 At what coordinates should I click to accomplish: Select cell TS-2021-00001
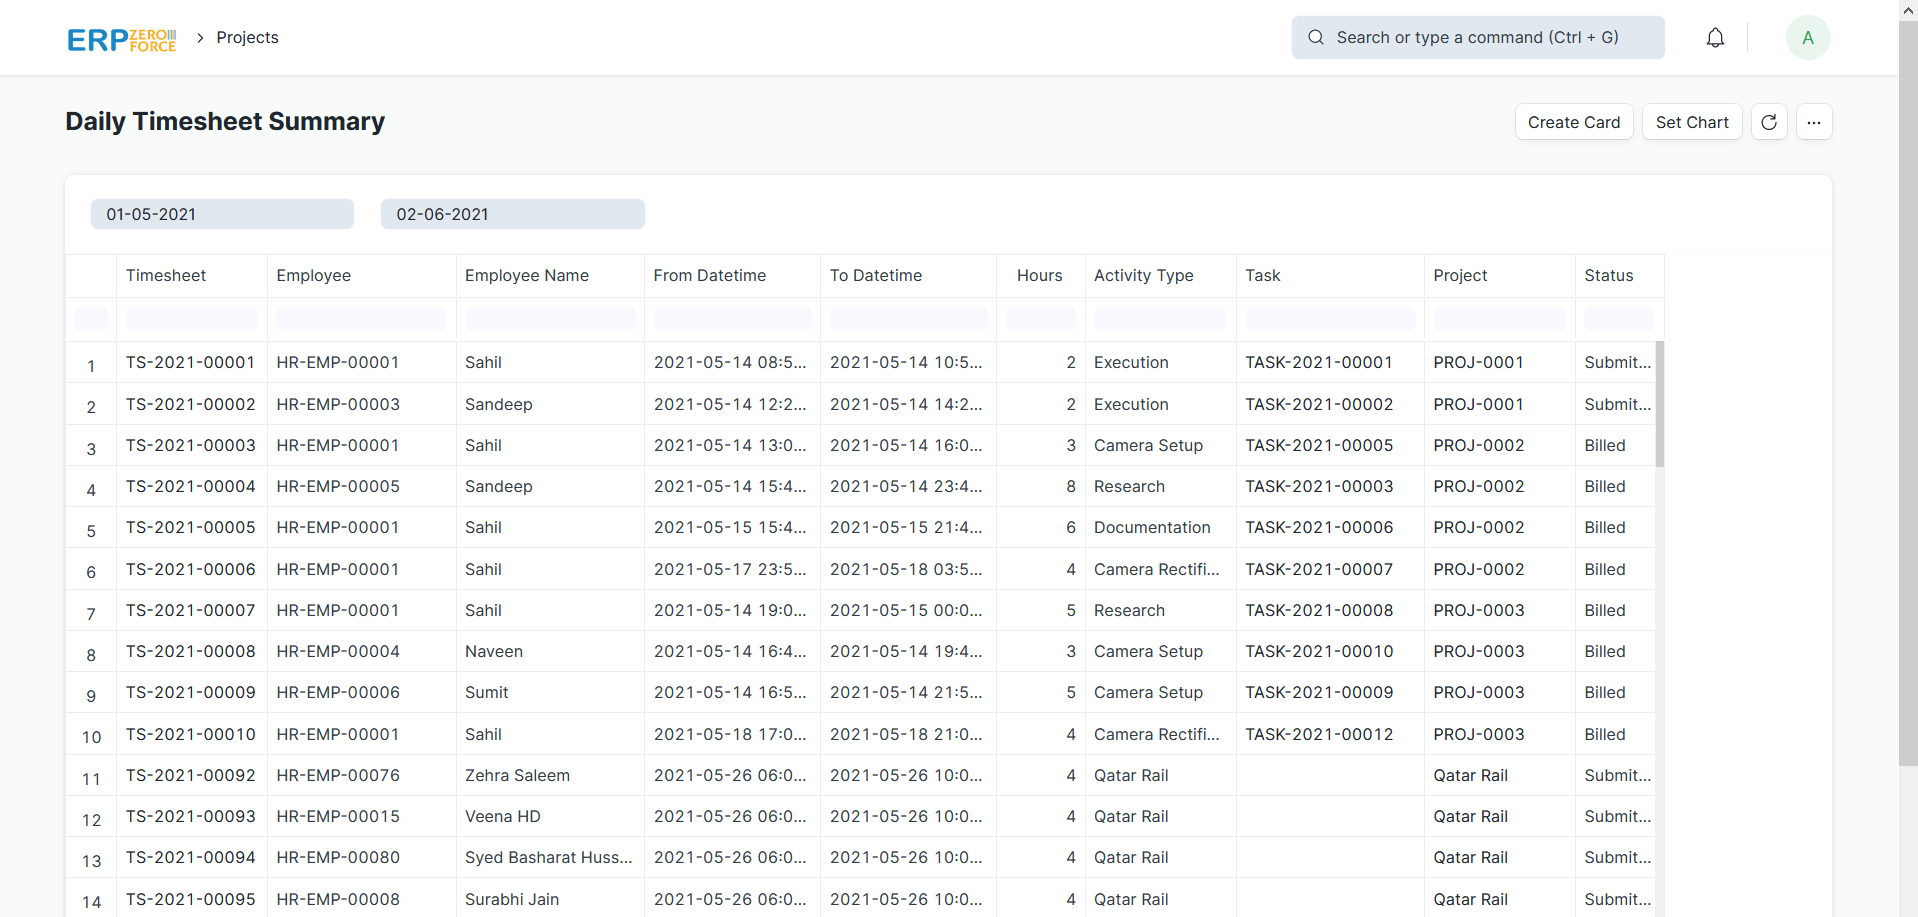pyautogui.click(x=191, y=363)
